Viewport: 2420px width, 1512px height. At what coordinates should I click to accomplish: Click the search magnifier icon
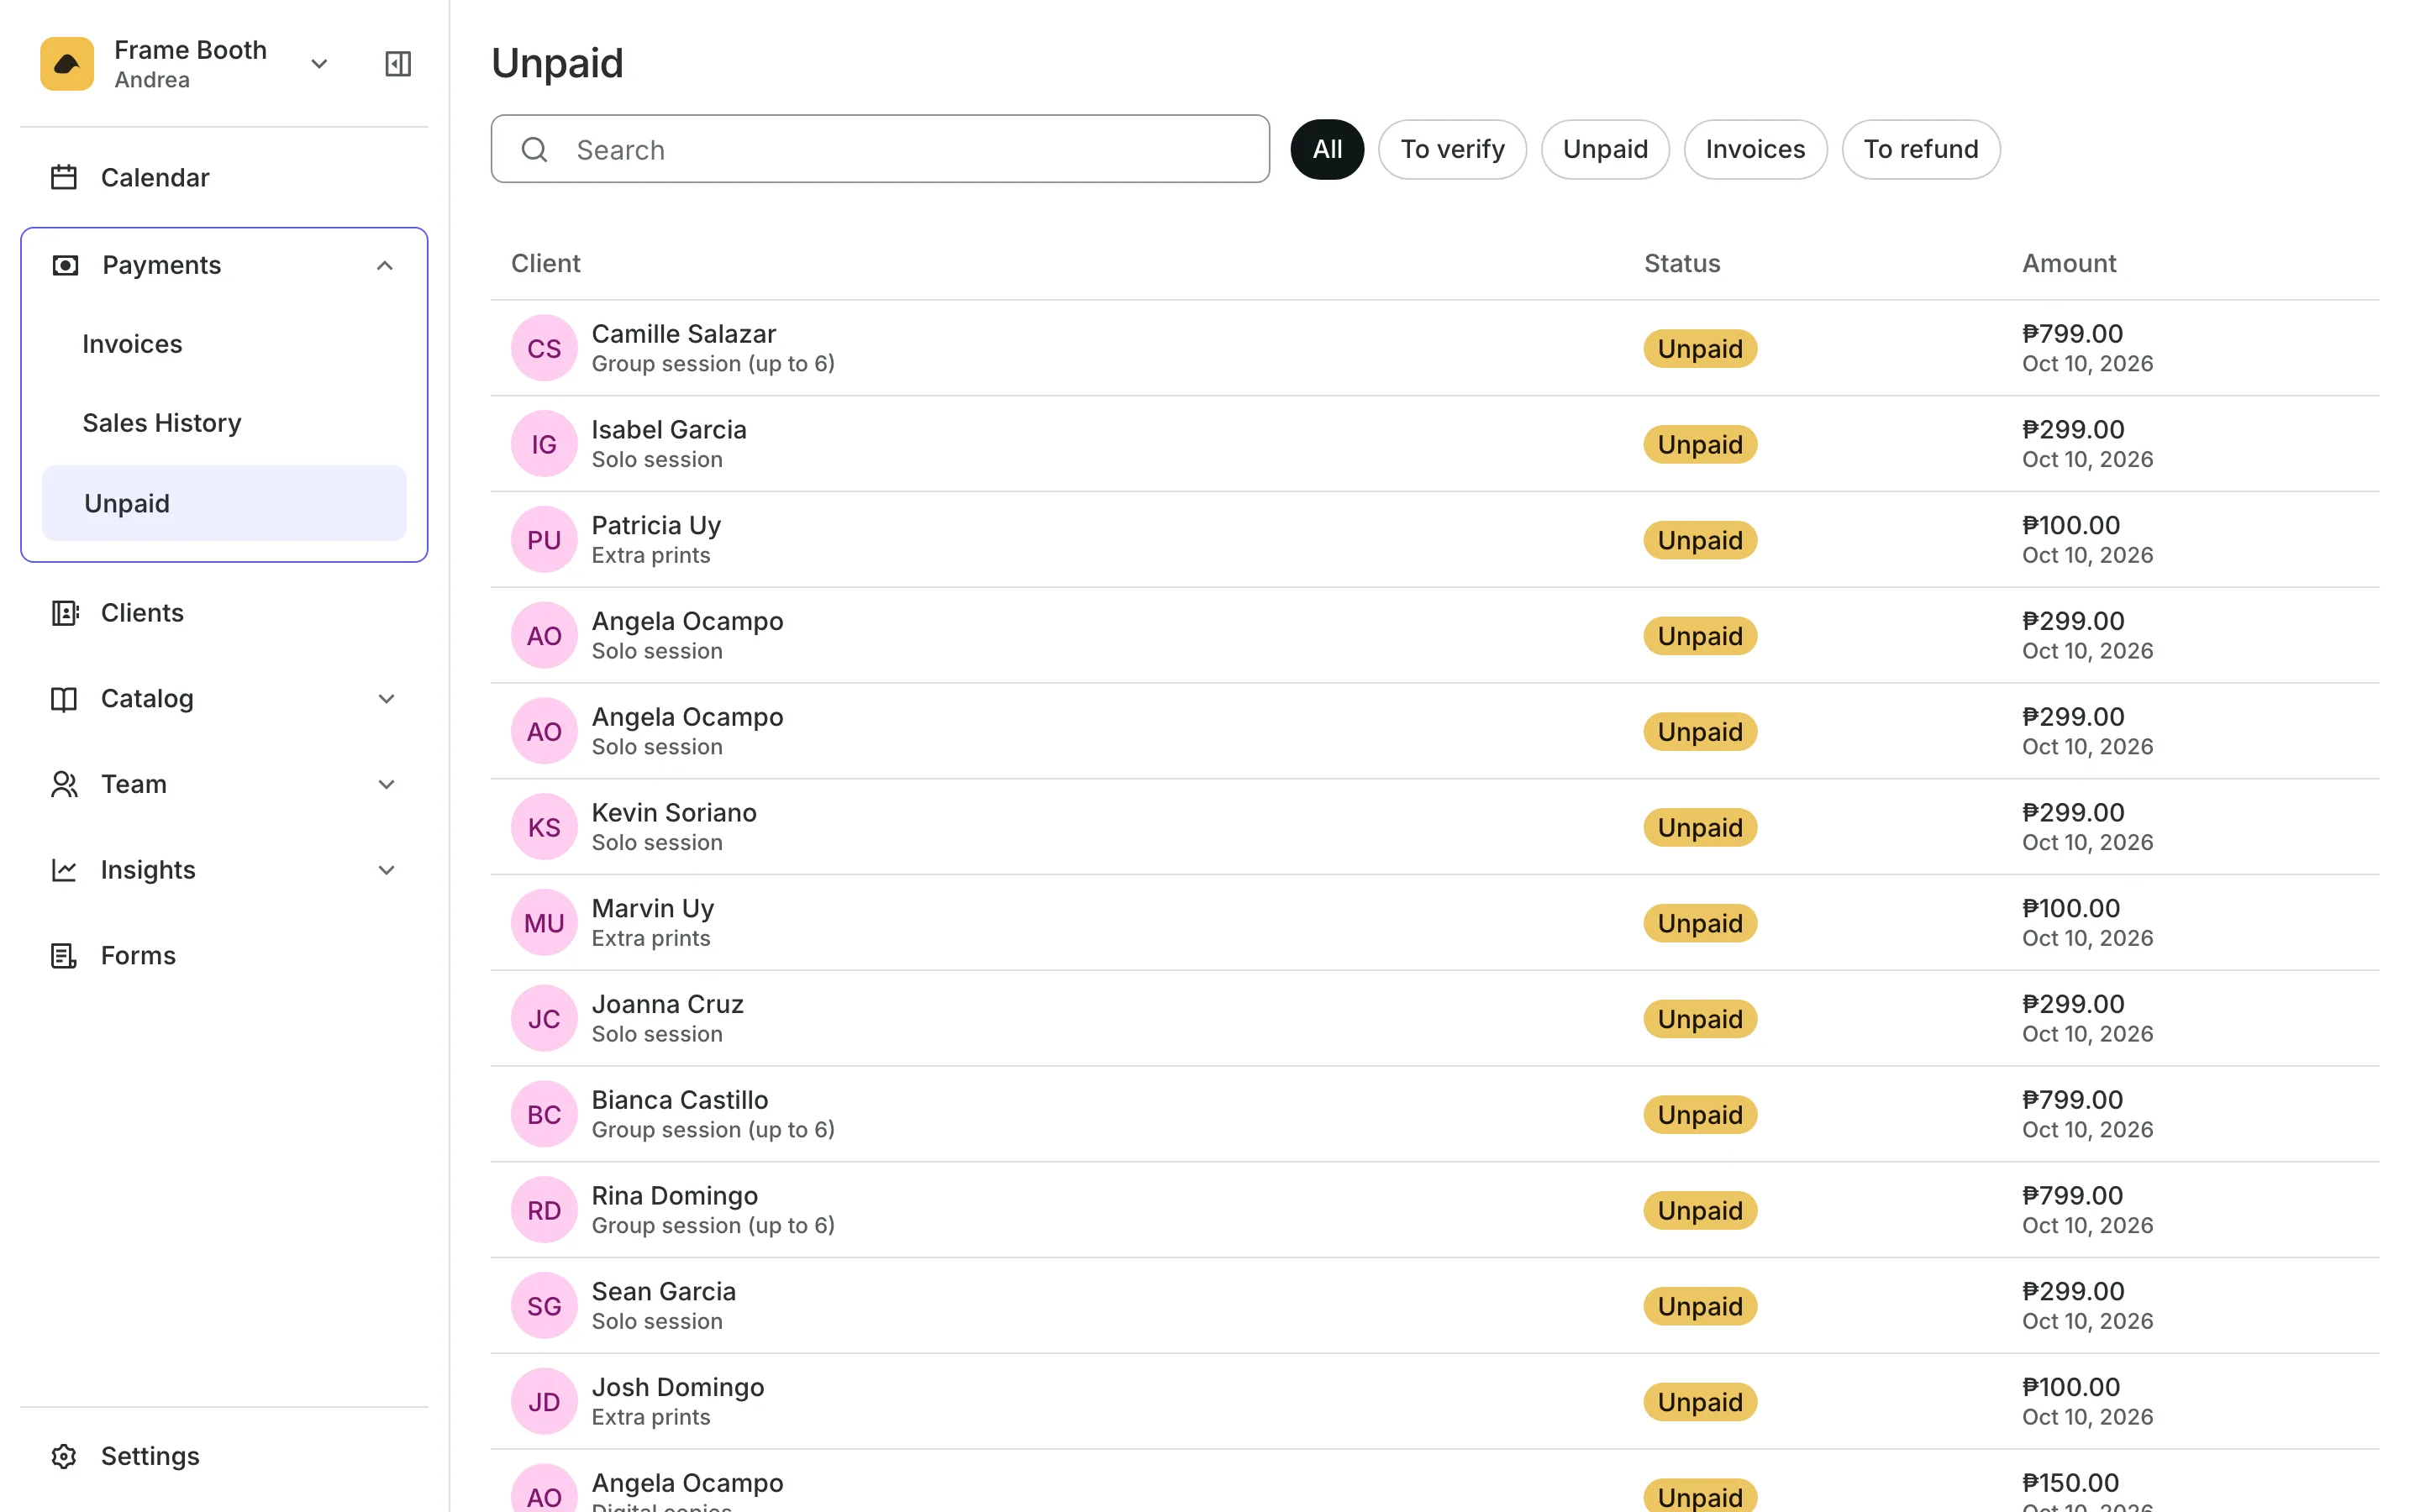pos(535,149)
